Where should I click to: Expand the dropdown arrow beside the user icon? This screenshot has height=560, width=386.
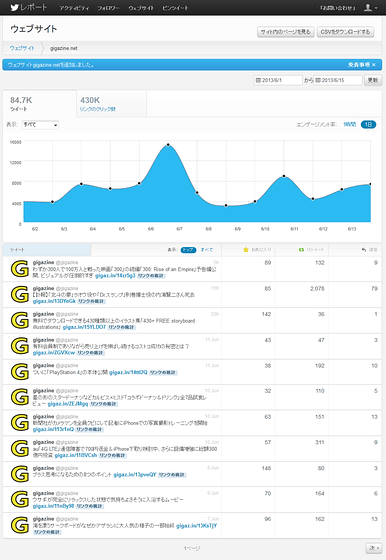click(x=376, y=8)
